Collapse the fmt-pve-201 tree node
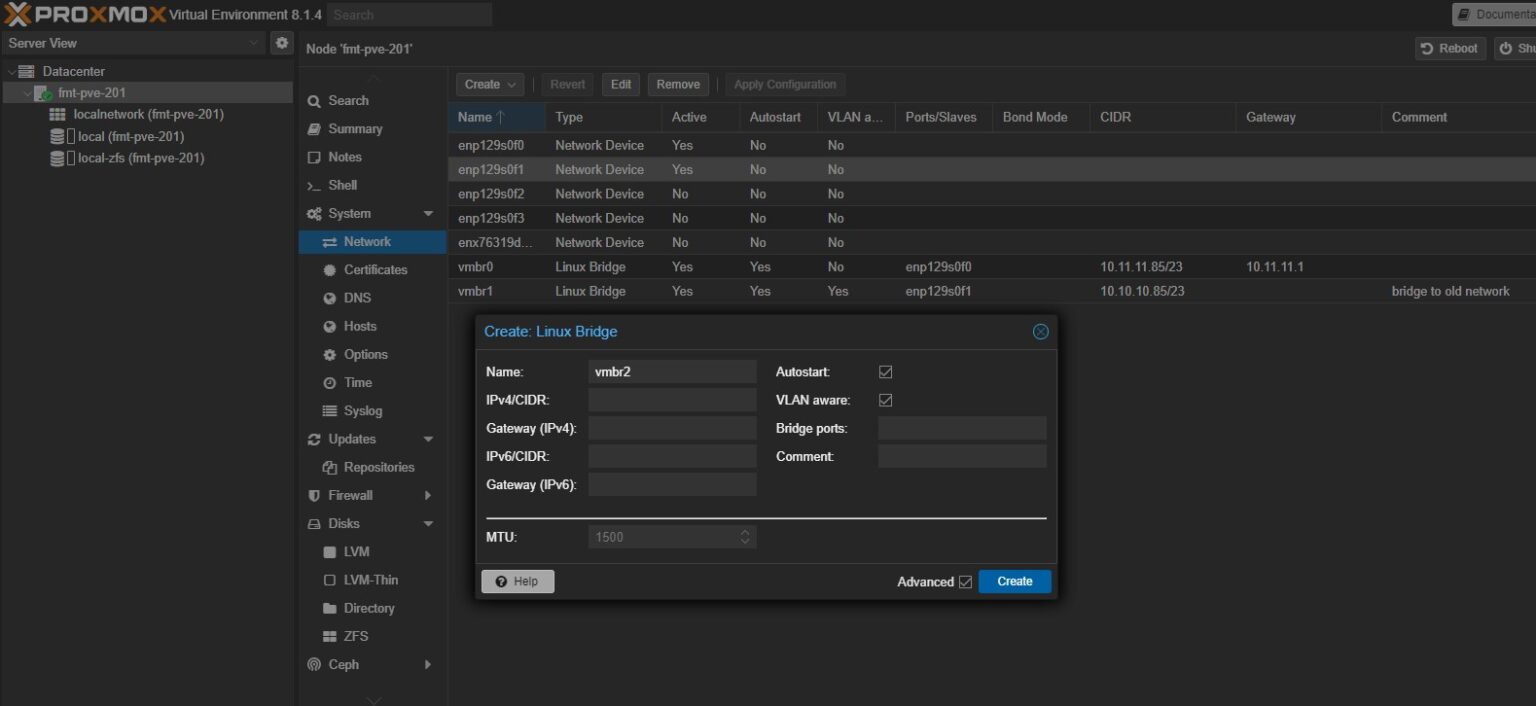This screenshot has height=706, width=1536. (28, 90)
